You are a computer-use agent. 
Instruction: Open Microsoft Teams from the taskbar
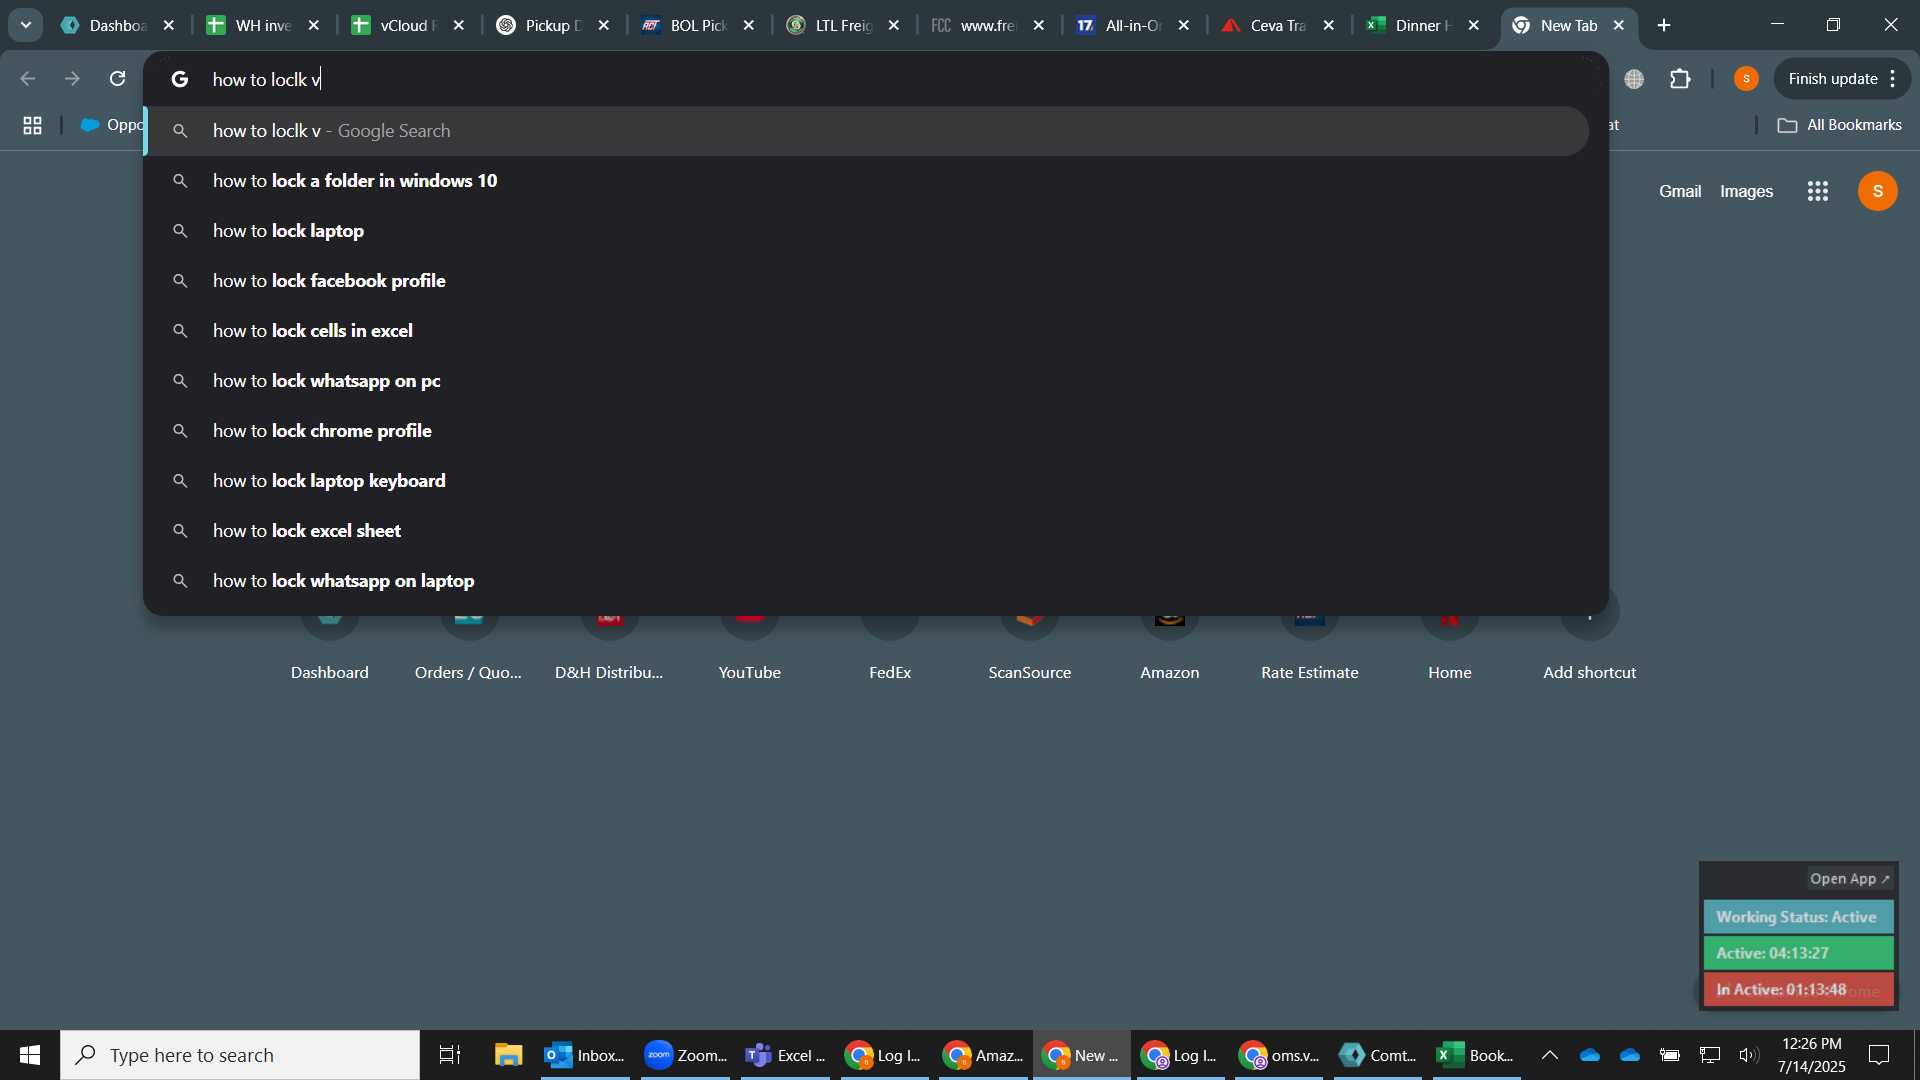[x=785, y=1055]
